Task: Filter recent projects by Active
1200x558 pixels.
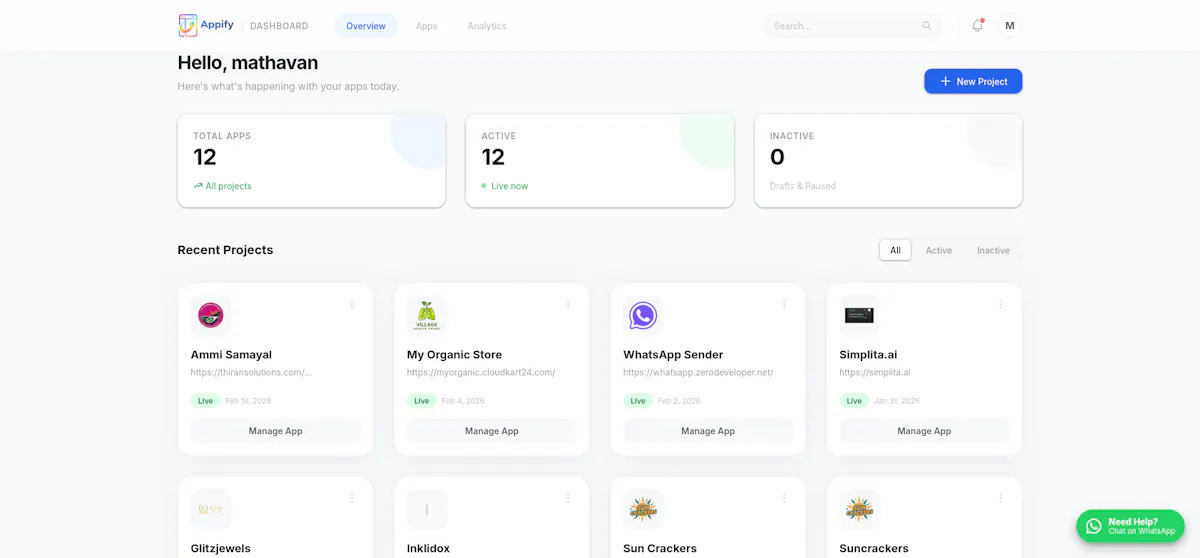Action: tap(939, 250)
